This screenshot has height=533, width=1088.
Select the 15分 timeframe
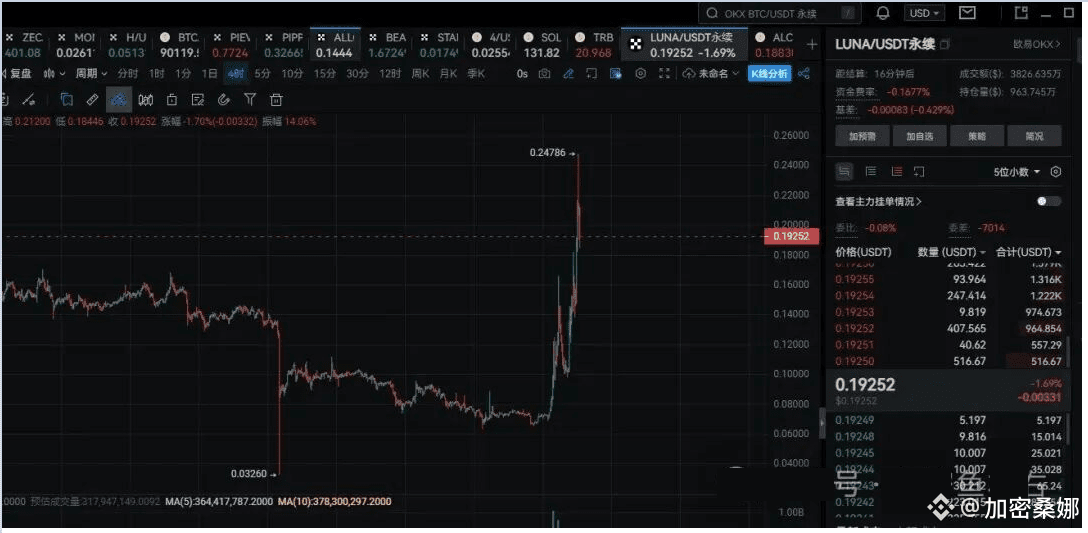tap(324, 73)
